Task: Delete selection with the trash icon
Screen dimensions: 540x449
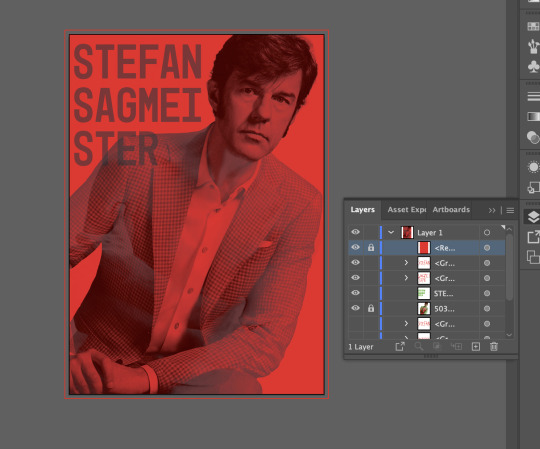Action: (494, 346)
